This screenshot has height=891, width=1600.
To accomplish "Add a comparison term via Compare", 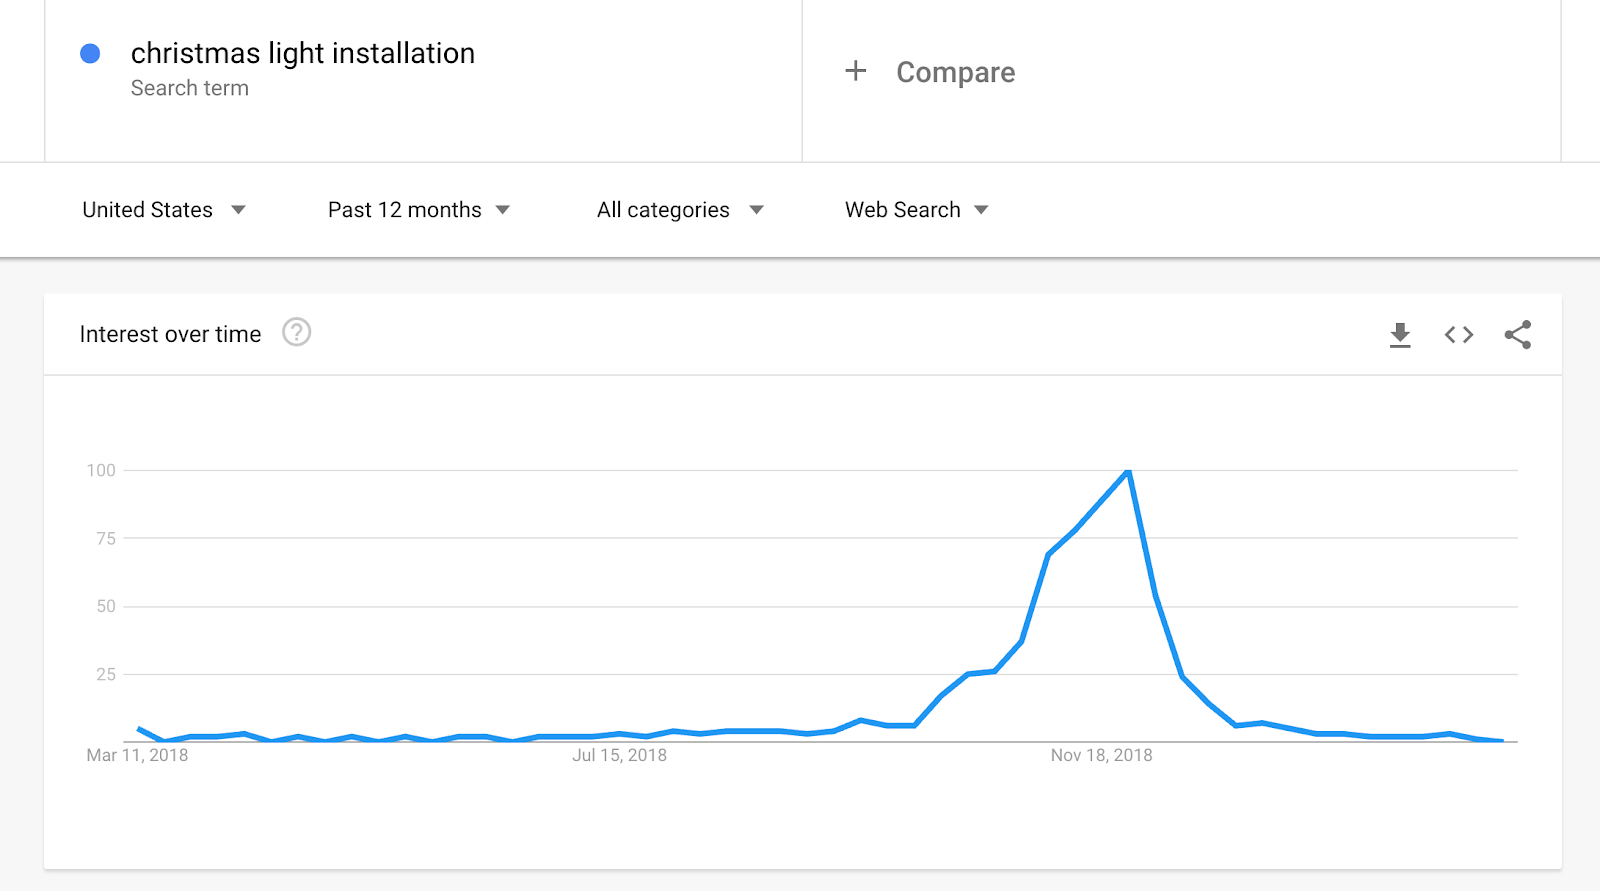I will (955, 72).
